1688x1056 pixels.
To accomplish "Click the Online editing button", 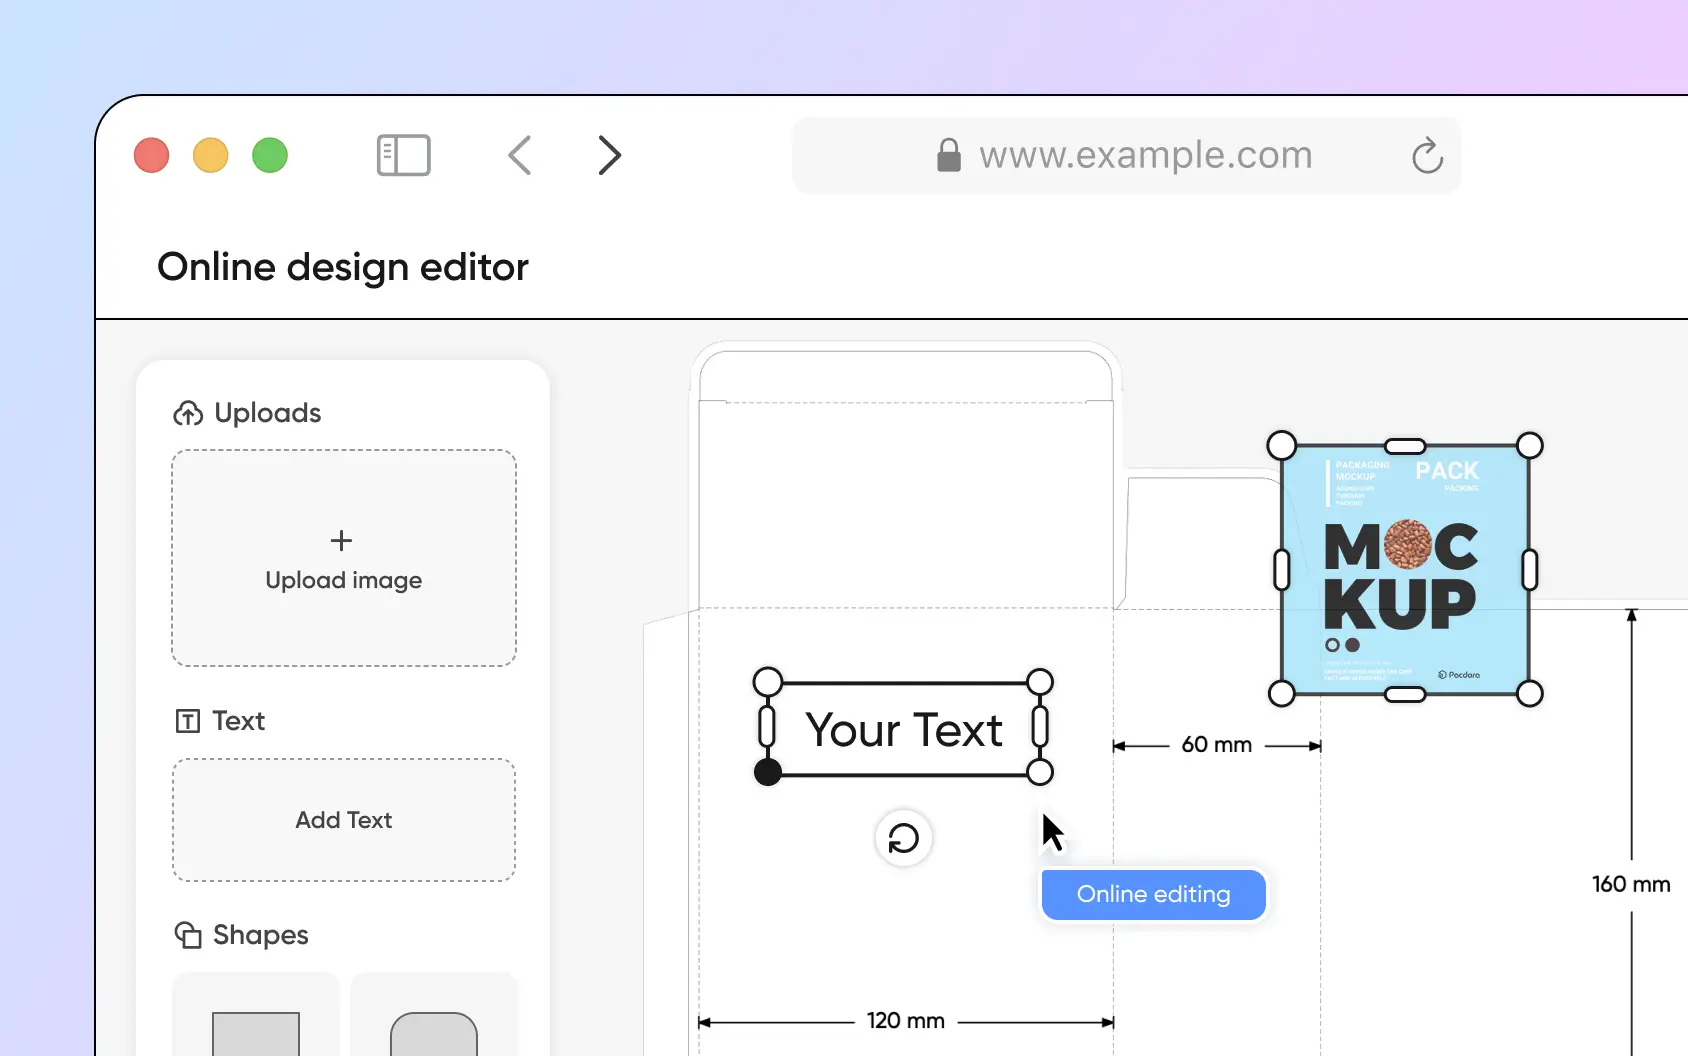I will click(x=1152, y=894).
